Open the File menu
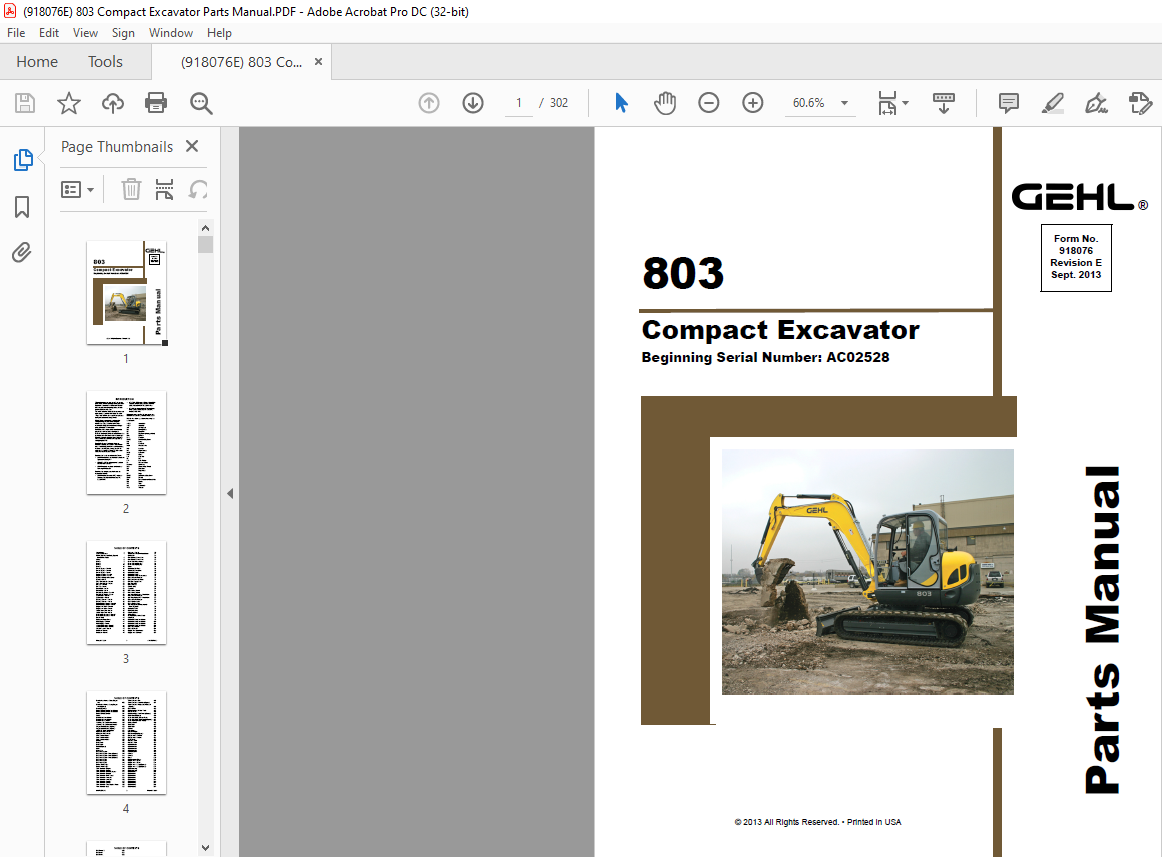 point(16,33)
